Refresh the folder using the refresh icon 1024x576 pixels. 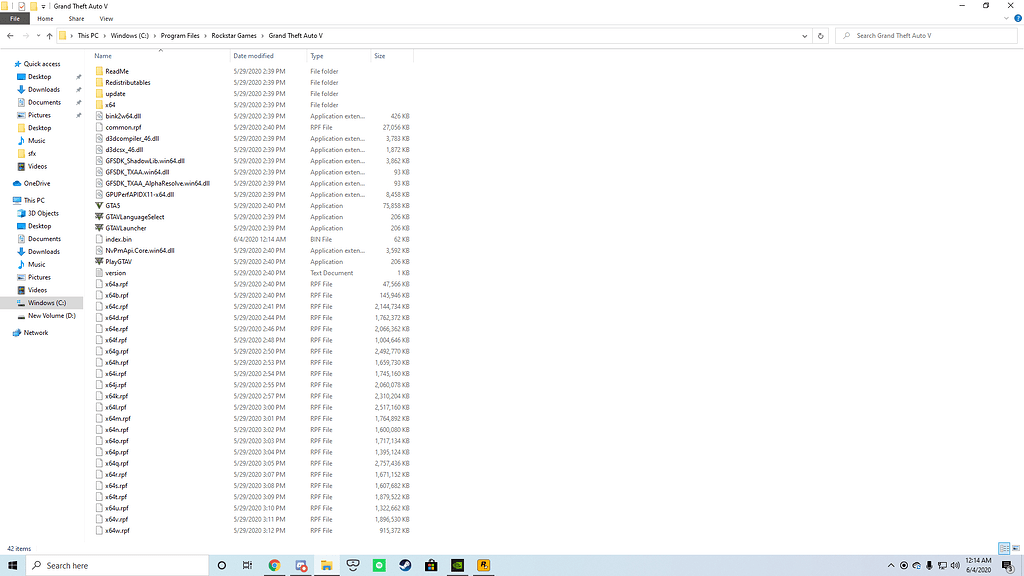click(820, 34)
